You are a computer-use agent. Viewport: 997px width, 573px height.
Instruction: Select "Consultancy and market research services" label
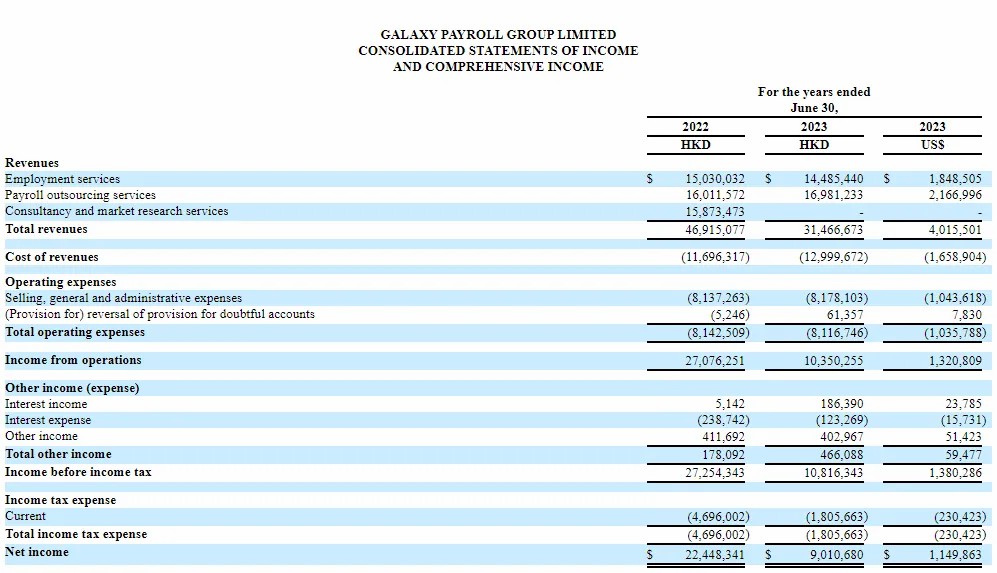pyautogui.click(x=116, y=211)
